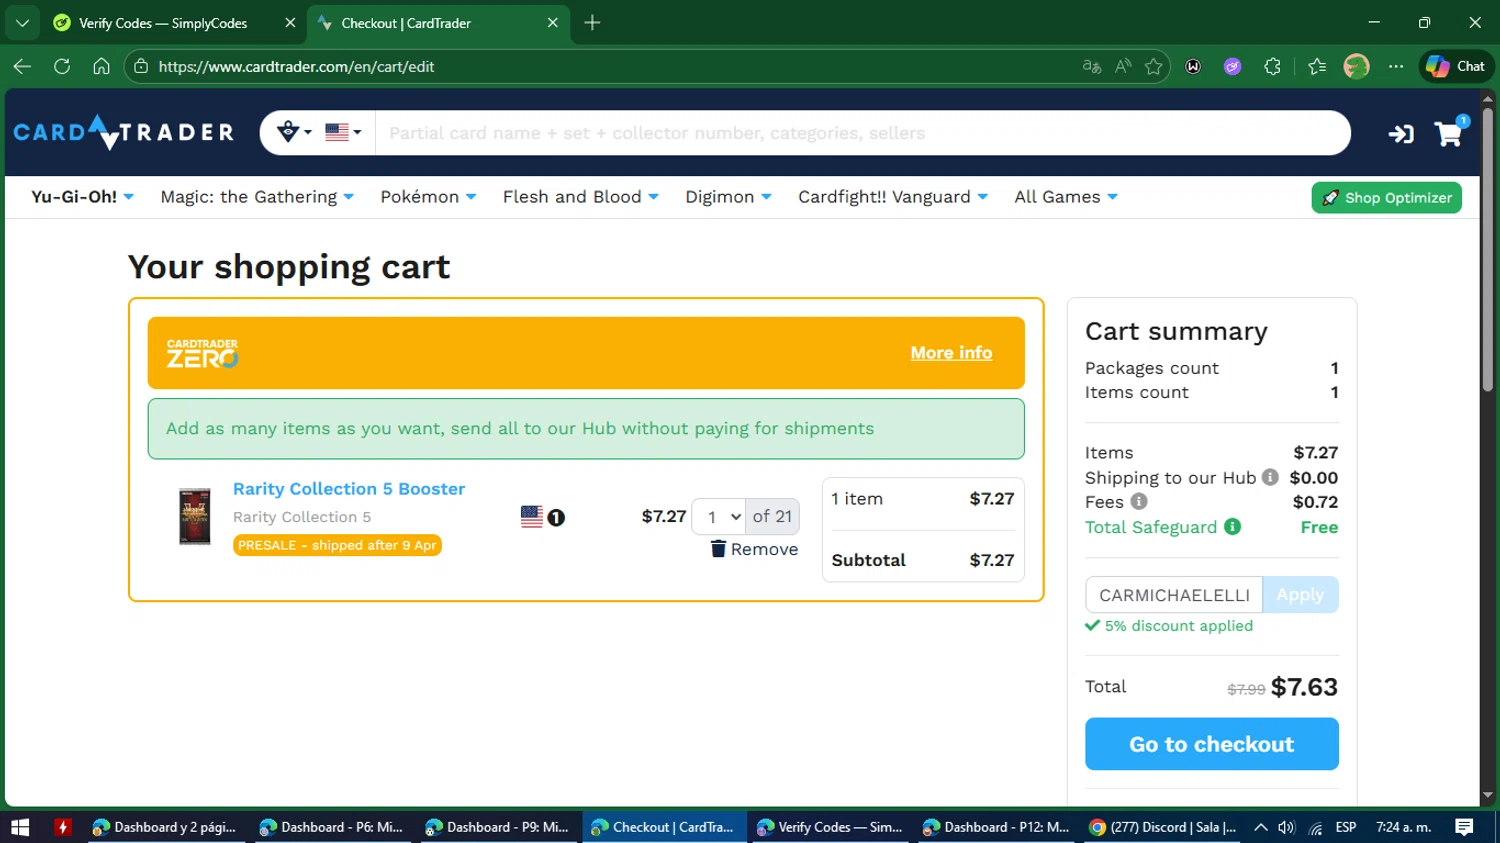Open Dashboard y 2 pági... taskbar item
Image resolution: width=1500 pixels, height=843 pixels.
click(x=165, y=827)
